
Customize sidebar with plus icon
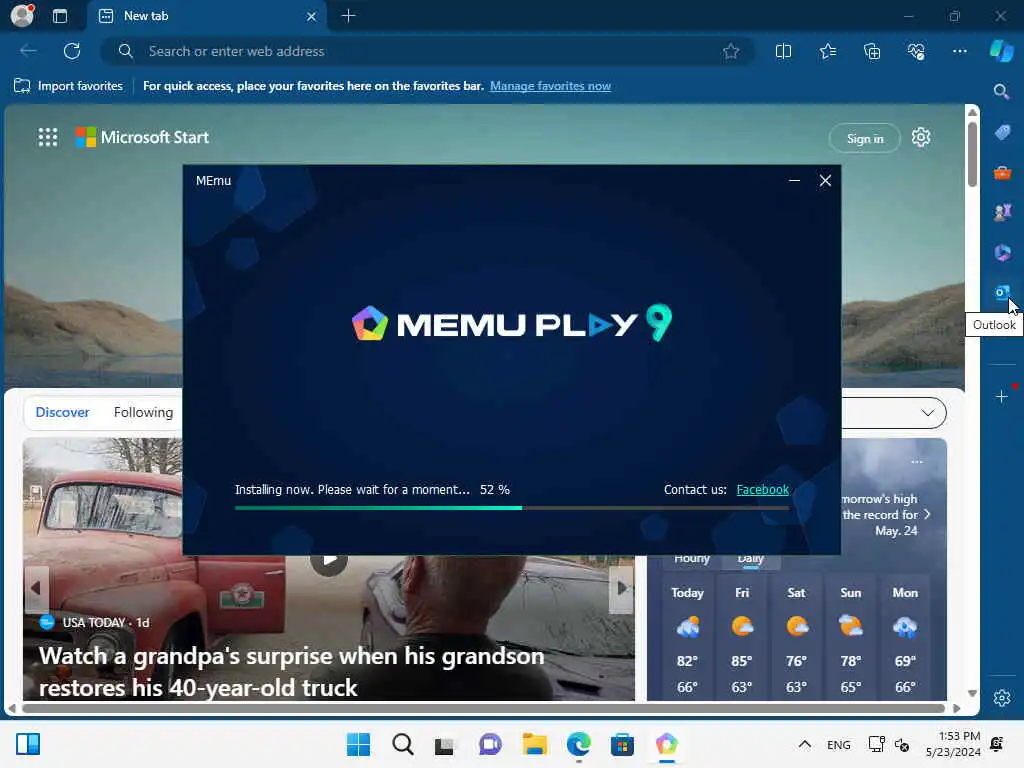coord(1002,396)
